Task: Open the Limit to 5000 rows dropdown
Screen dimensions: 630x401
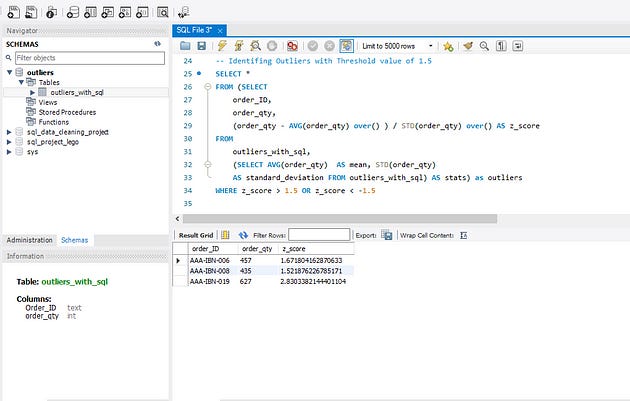Action: [x=399, y=46]
